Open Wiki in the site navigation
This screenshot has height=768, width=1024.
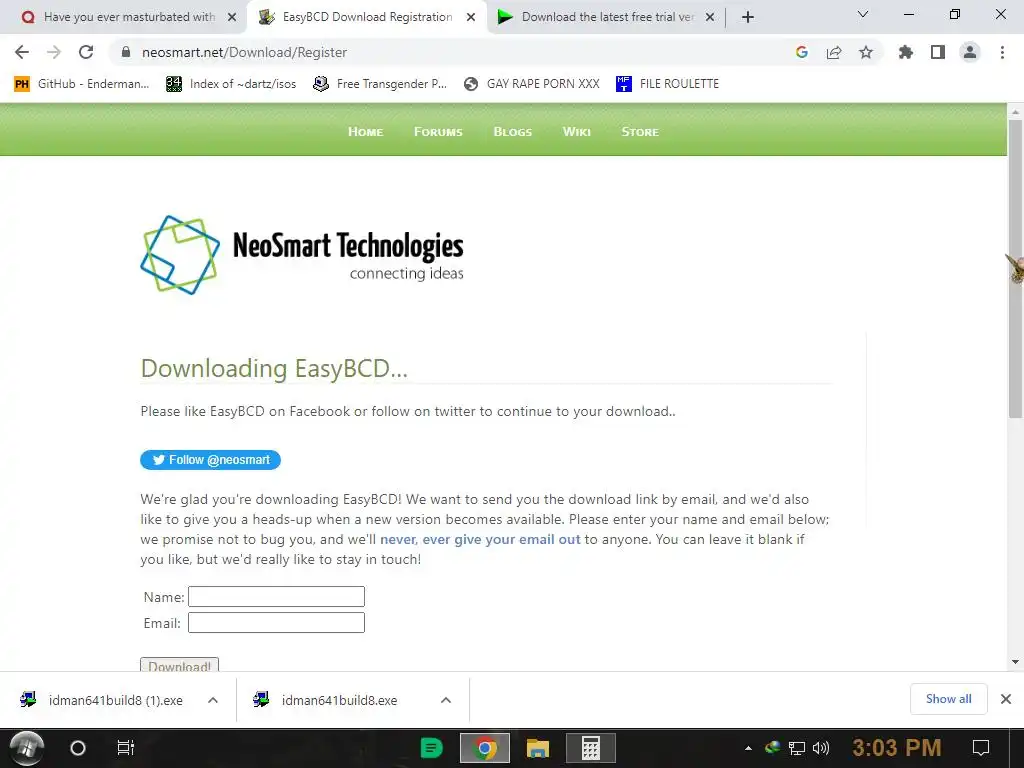pos(577,131)
